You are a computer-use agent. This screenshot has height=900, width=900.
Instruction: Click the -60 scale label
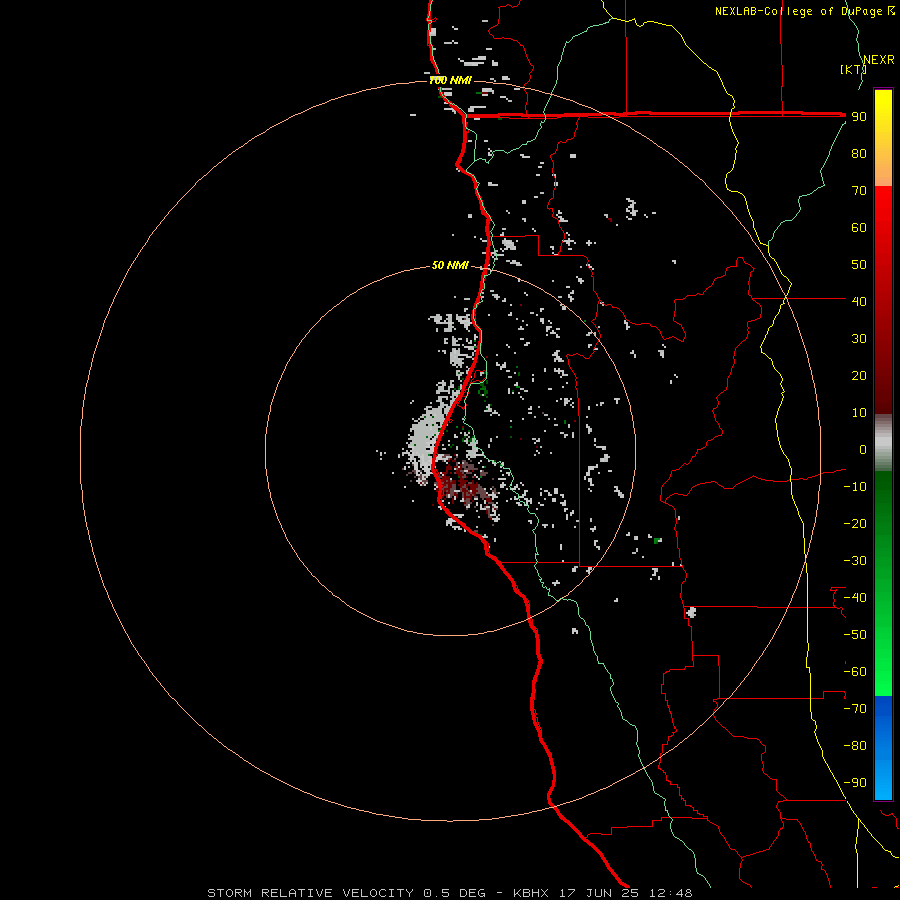[855, 672]
